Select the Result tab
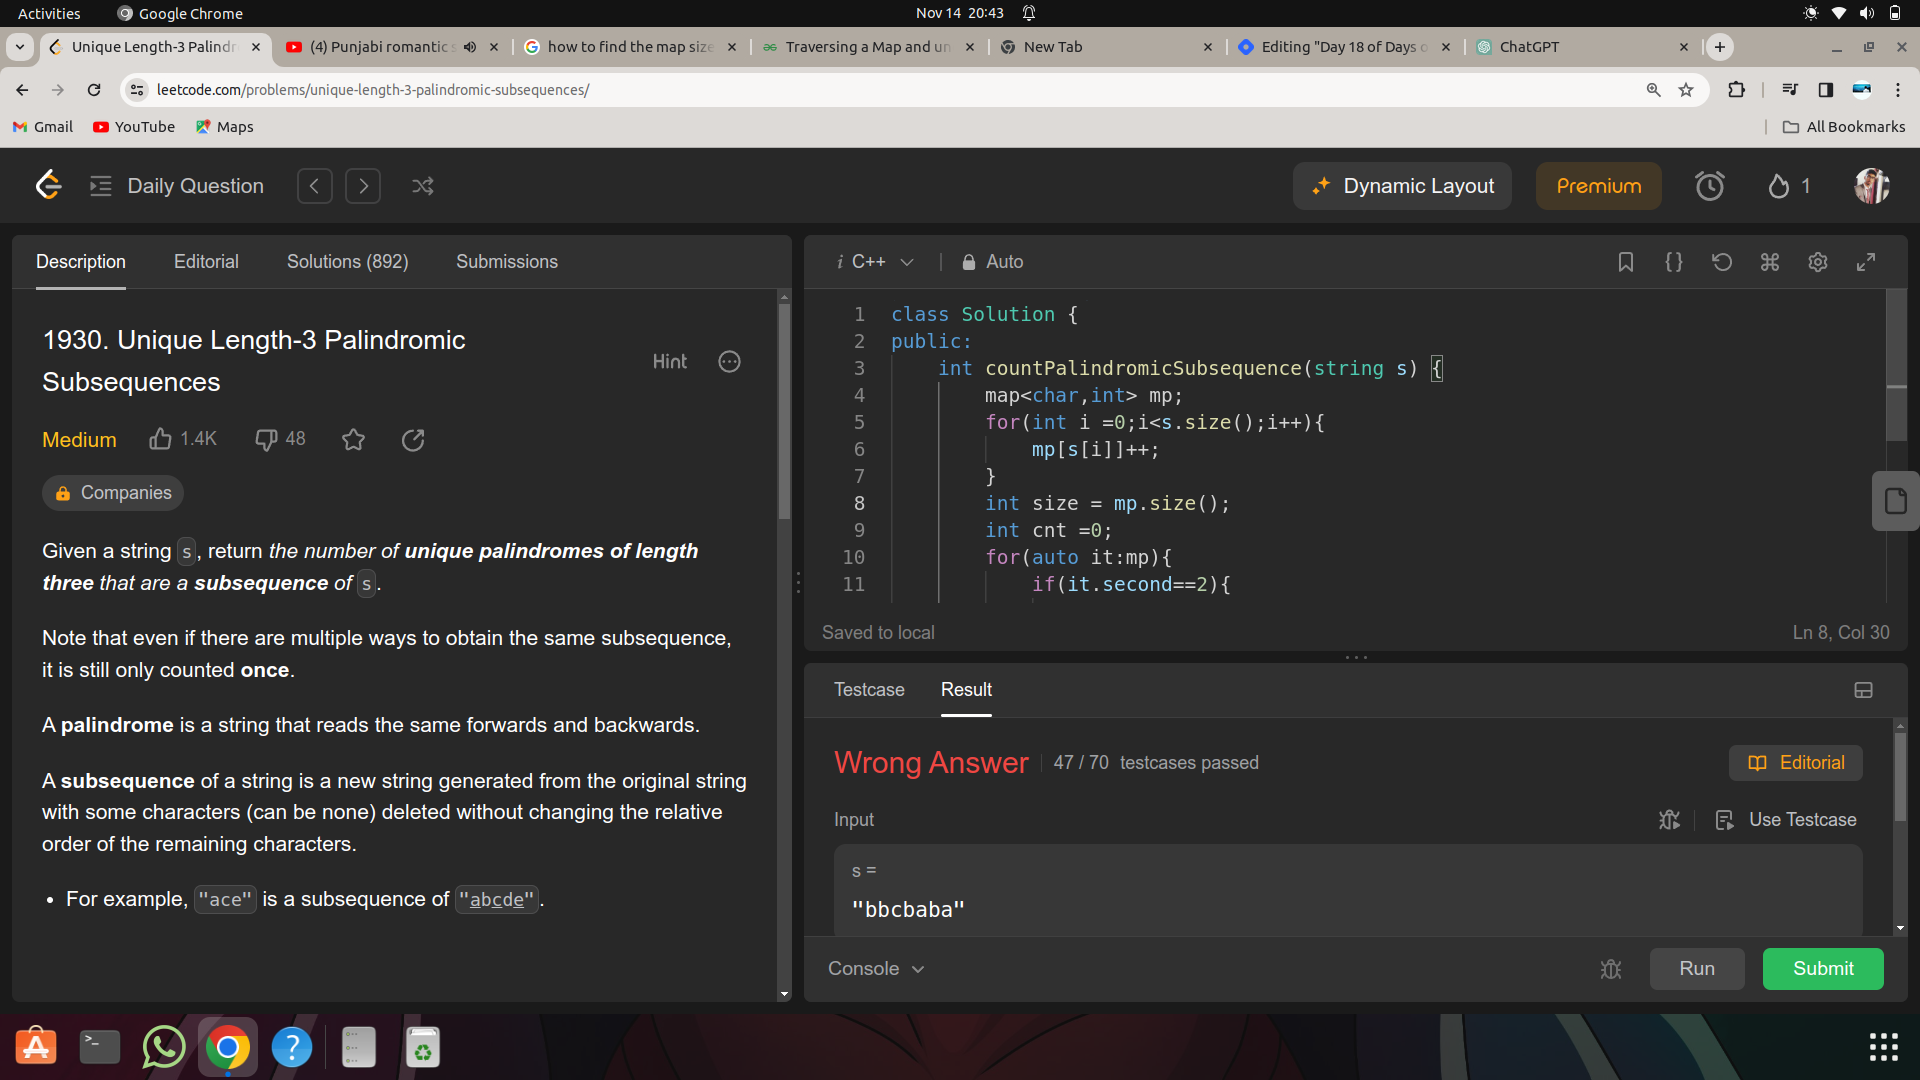1920x1080 pixels. [966, 690]
